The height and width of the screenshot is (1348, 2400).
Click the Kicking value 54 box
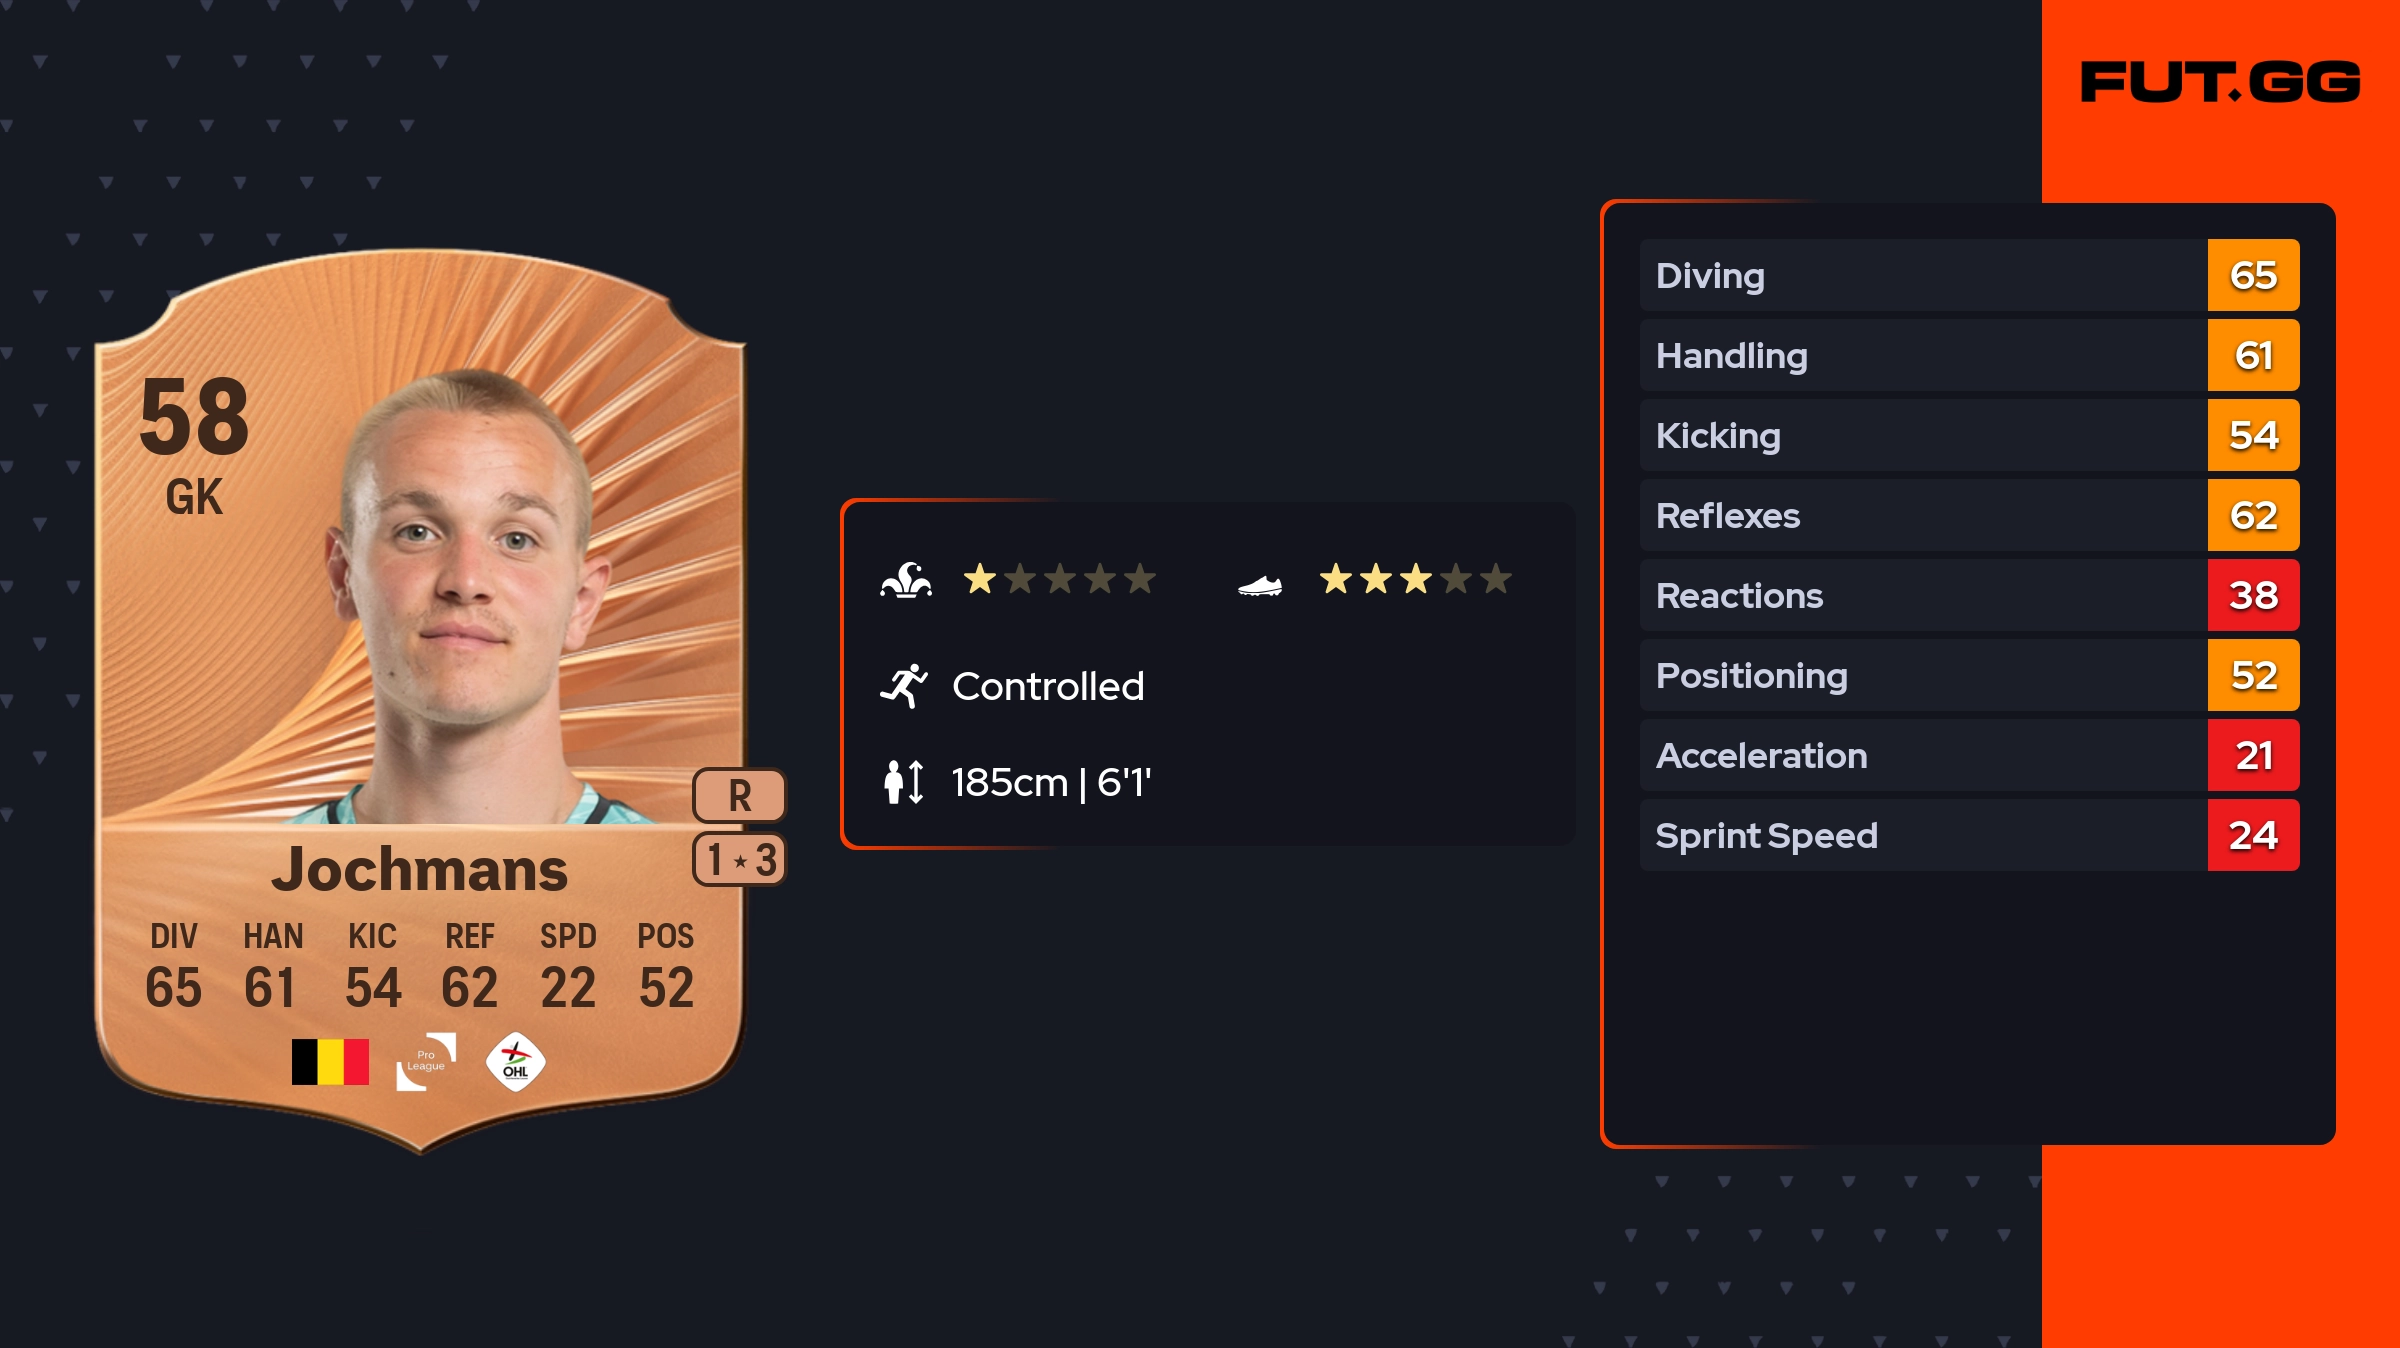tap(2253, 436)
